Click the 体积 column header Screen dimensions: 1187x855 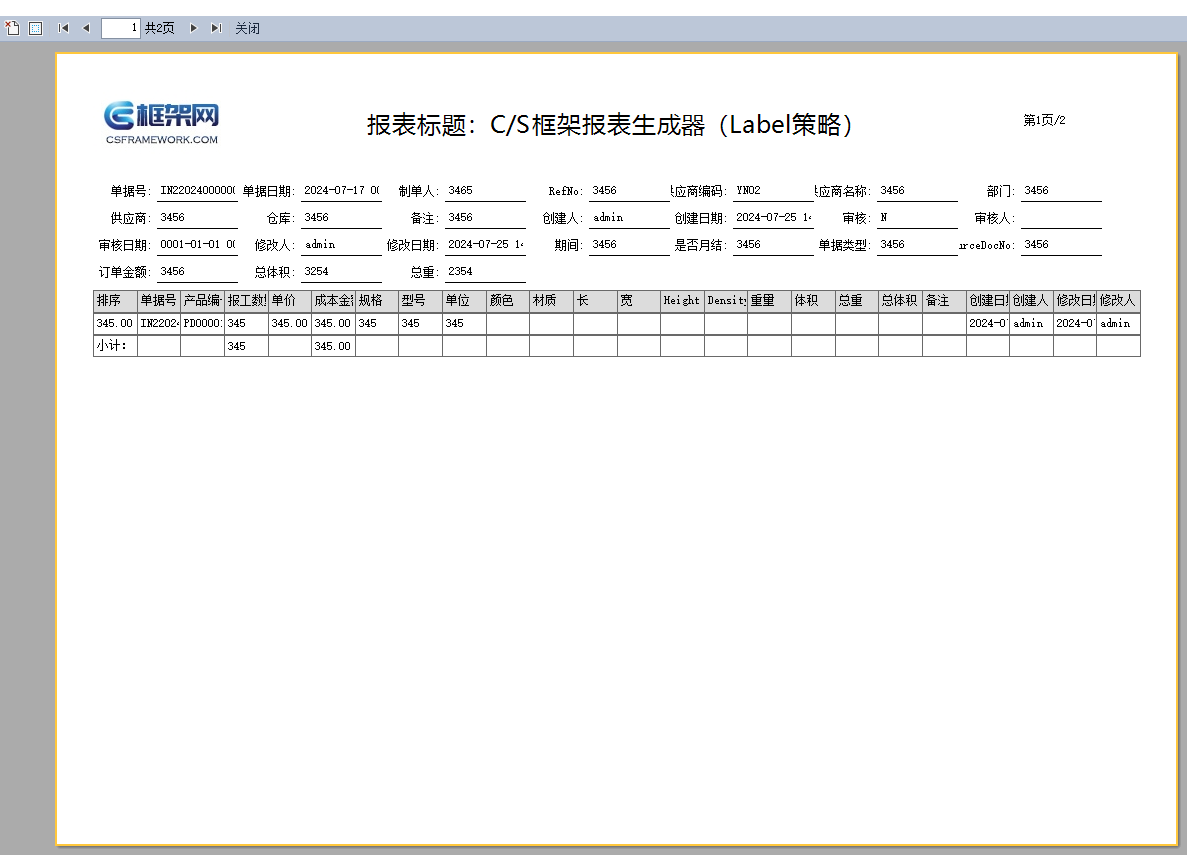pos(813,301)
